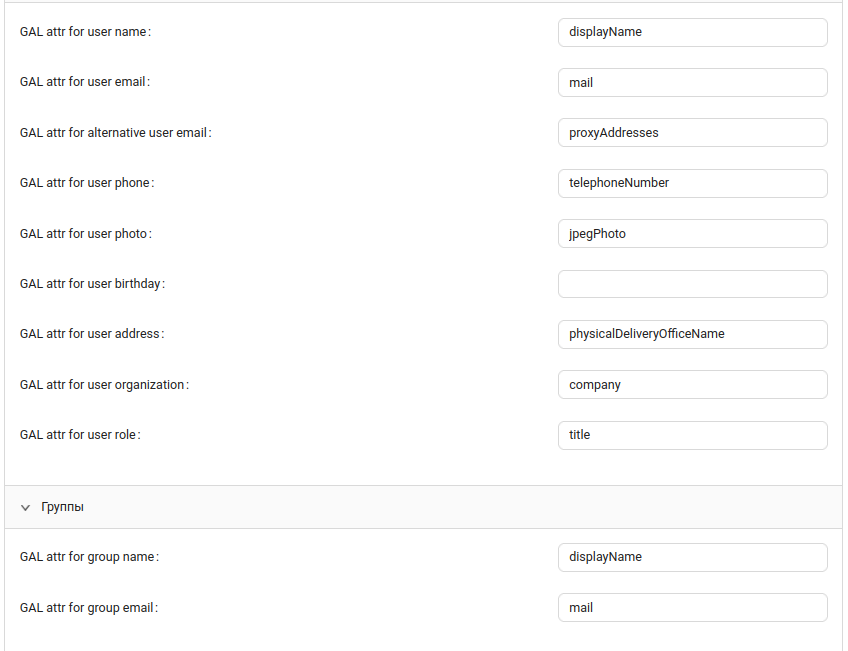Click the 'GAL attr for user organization' label
This screenshot has height=651, width=848.
[x=104, y=385]
